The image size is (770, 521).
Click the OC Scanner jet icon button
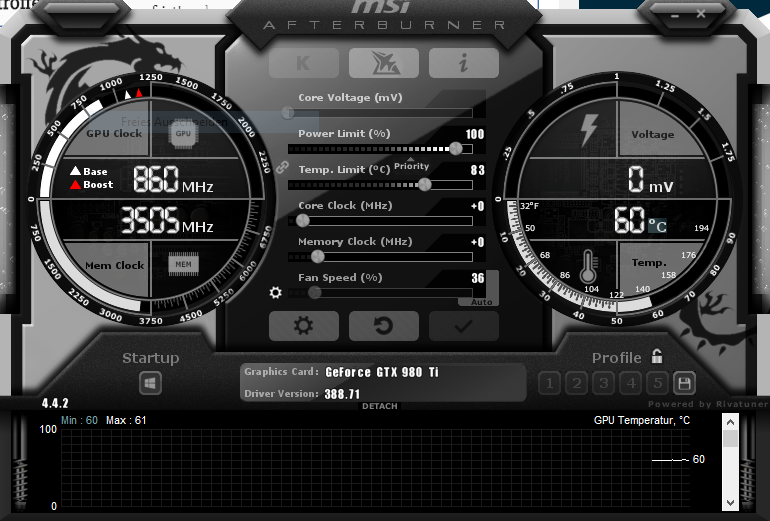384,63
